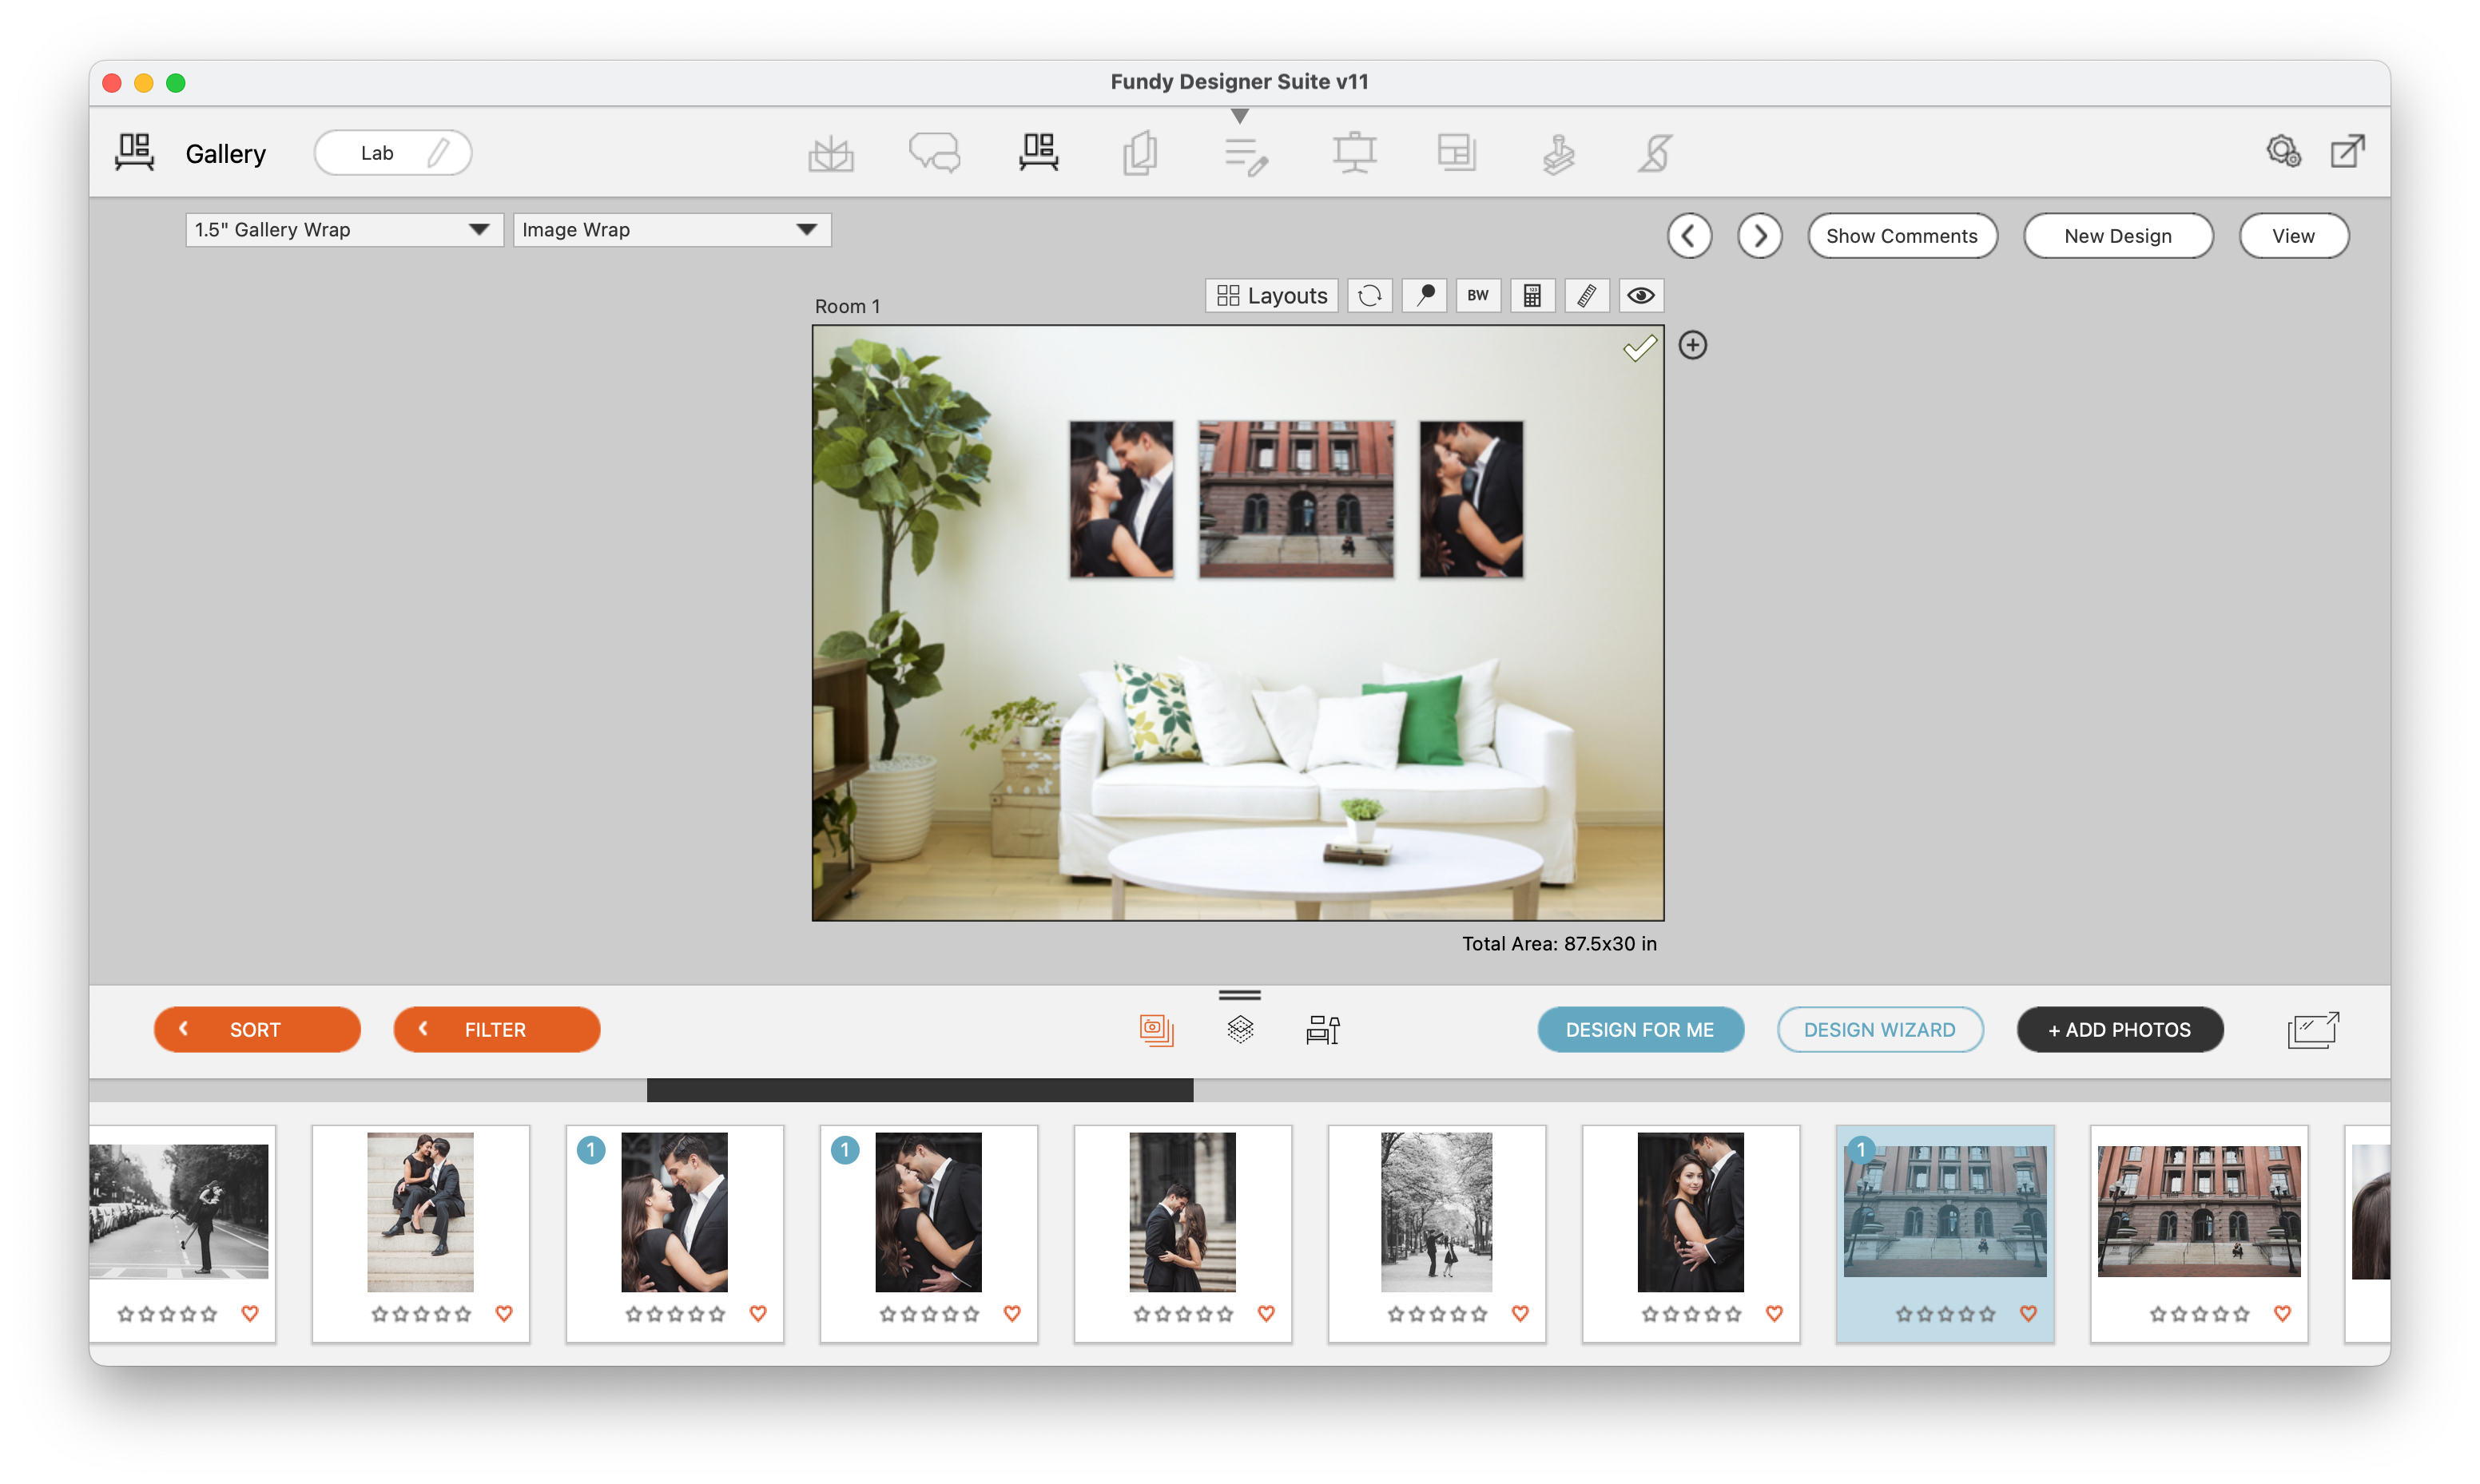
Task: Open the stamp tool icon
Action: click(x=1558, y=153)
